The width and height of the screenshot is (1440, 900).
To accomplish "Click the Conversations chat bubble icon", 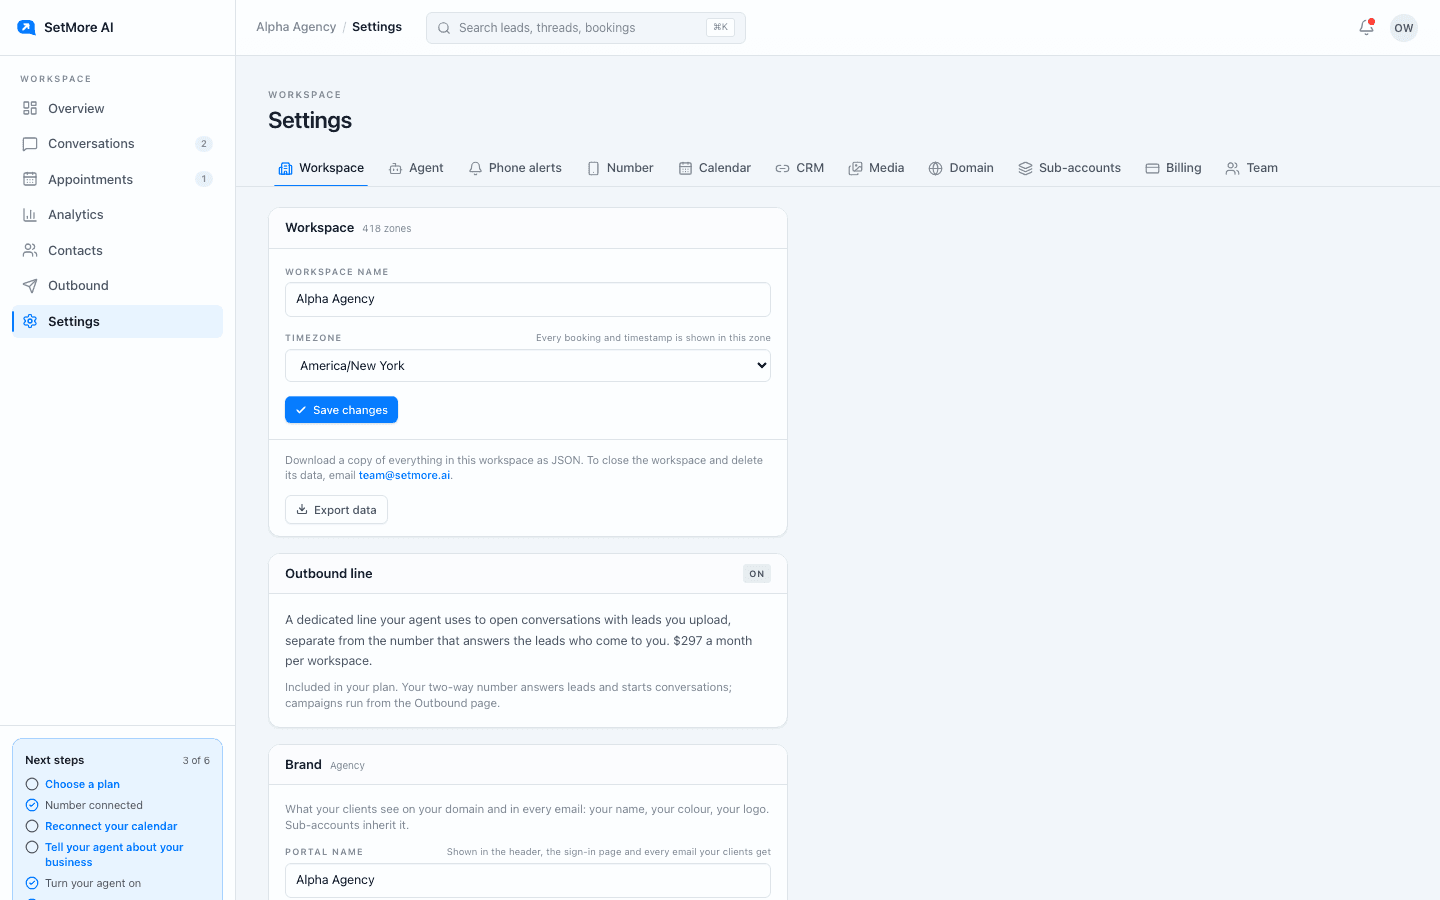I will click(x=30, y=144).
